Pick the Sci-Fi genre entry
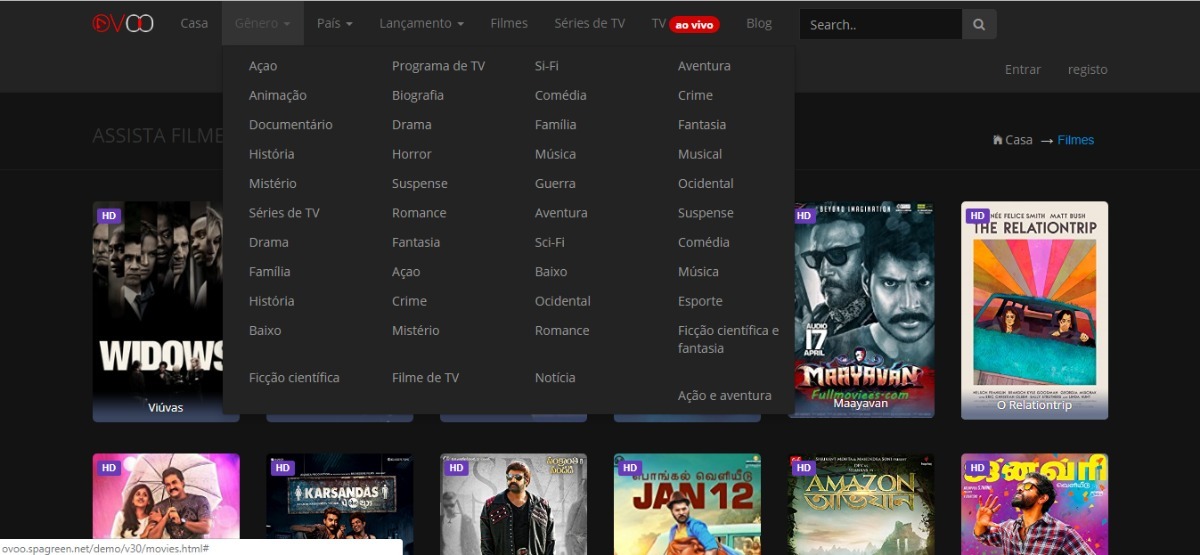This screenshot has width=1200, height=555. pos(550,242)
